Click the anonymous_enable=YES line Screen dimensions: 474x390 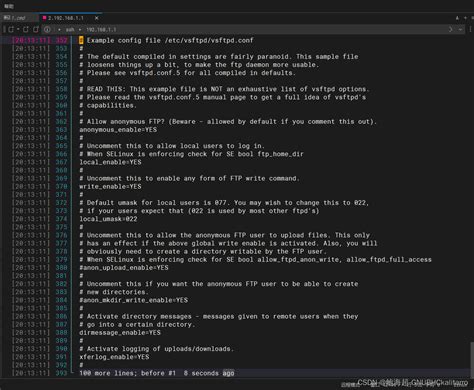(x=118, y=130)
